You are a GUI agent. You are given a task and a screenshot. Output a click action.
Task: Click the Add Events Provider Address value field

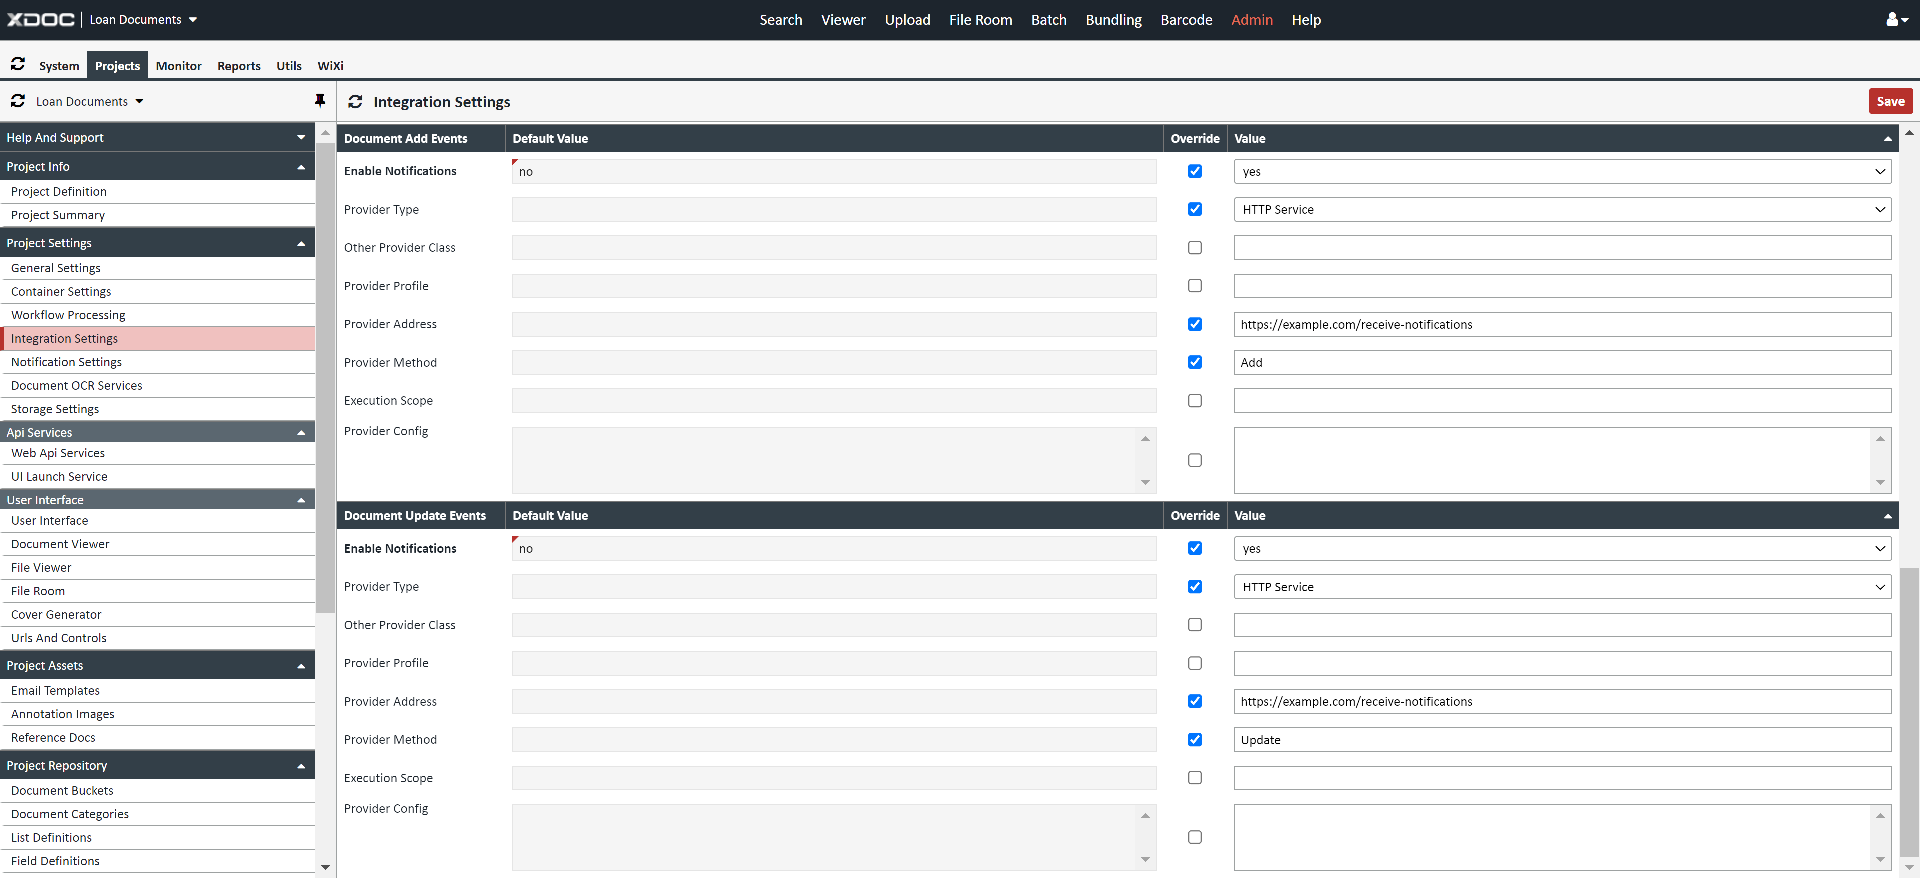coord(1561,325)
